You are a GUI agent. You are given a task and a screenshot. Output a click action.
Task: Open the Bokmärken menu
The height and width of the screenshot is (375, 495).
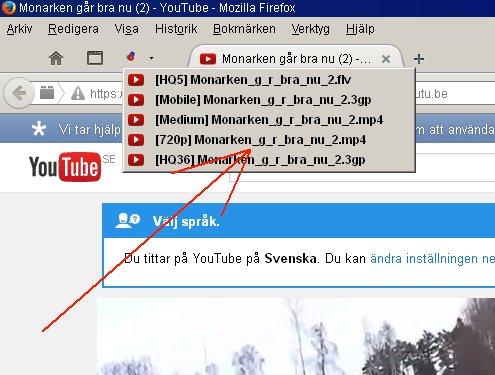(x=244, y=29)
